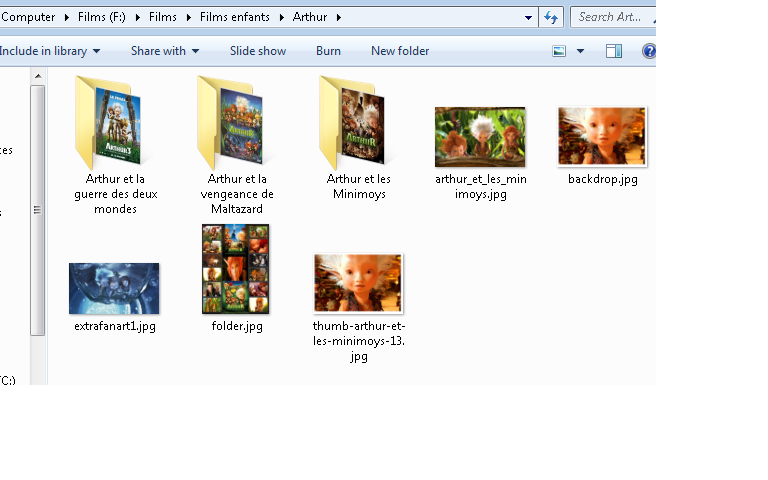
Task: Open the Help icon
Action: pyautogui.click(x=648, y=51)
